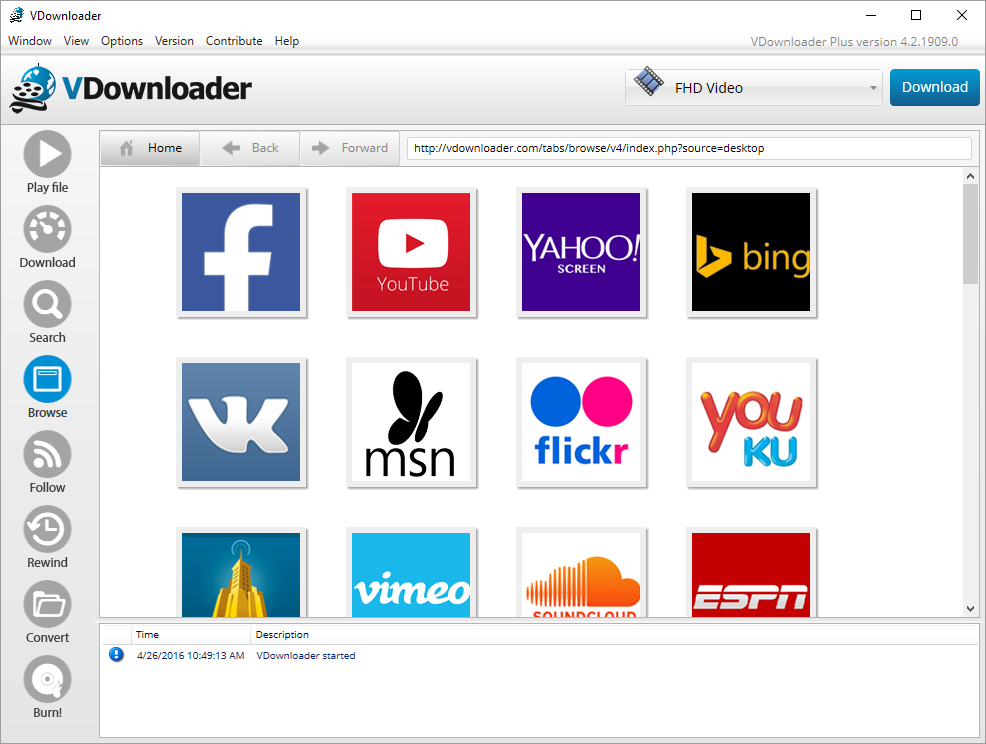Click the scrollbar down arrow
Viewport: 986px width, 744px height.
970,608
